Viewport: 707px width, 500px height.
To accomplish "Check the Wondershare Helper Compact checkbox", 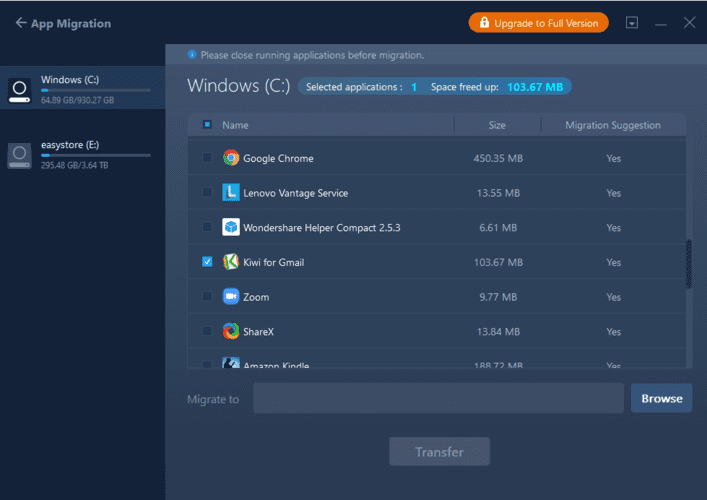I will point(207,227).
